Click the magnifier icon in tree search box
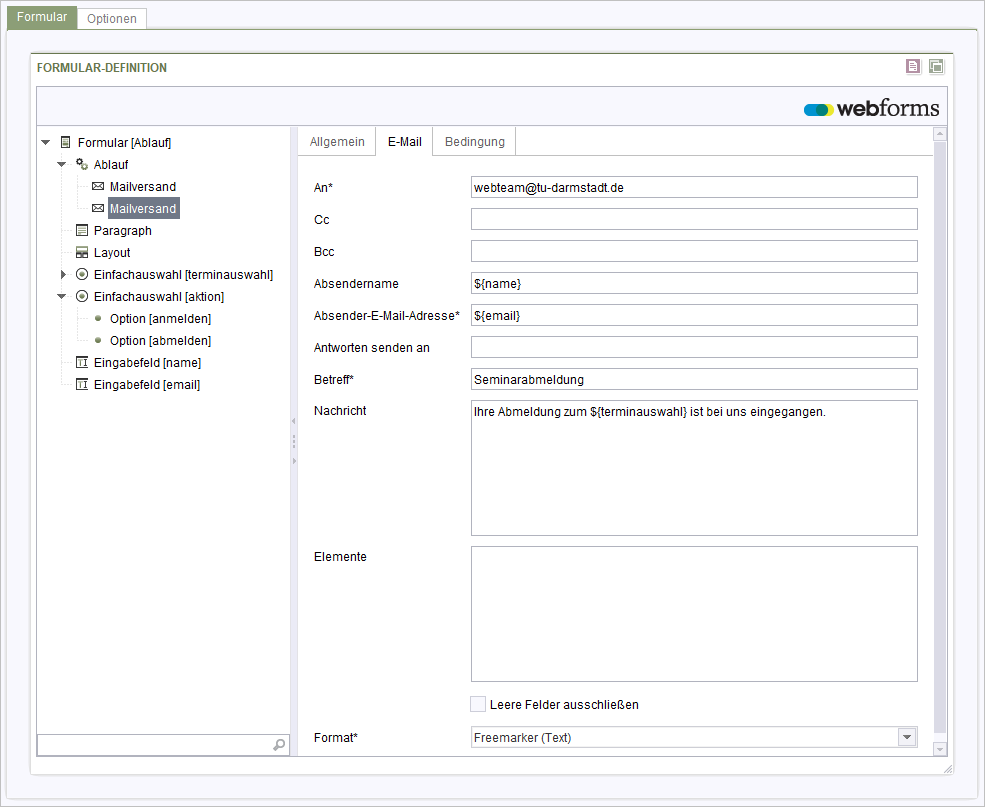Image resolution: width=985 pixels, height=807 pixels. click(x=280, y=745)
